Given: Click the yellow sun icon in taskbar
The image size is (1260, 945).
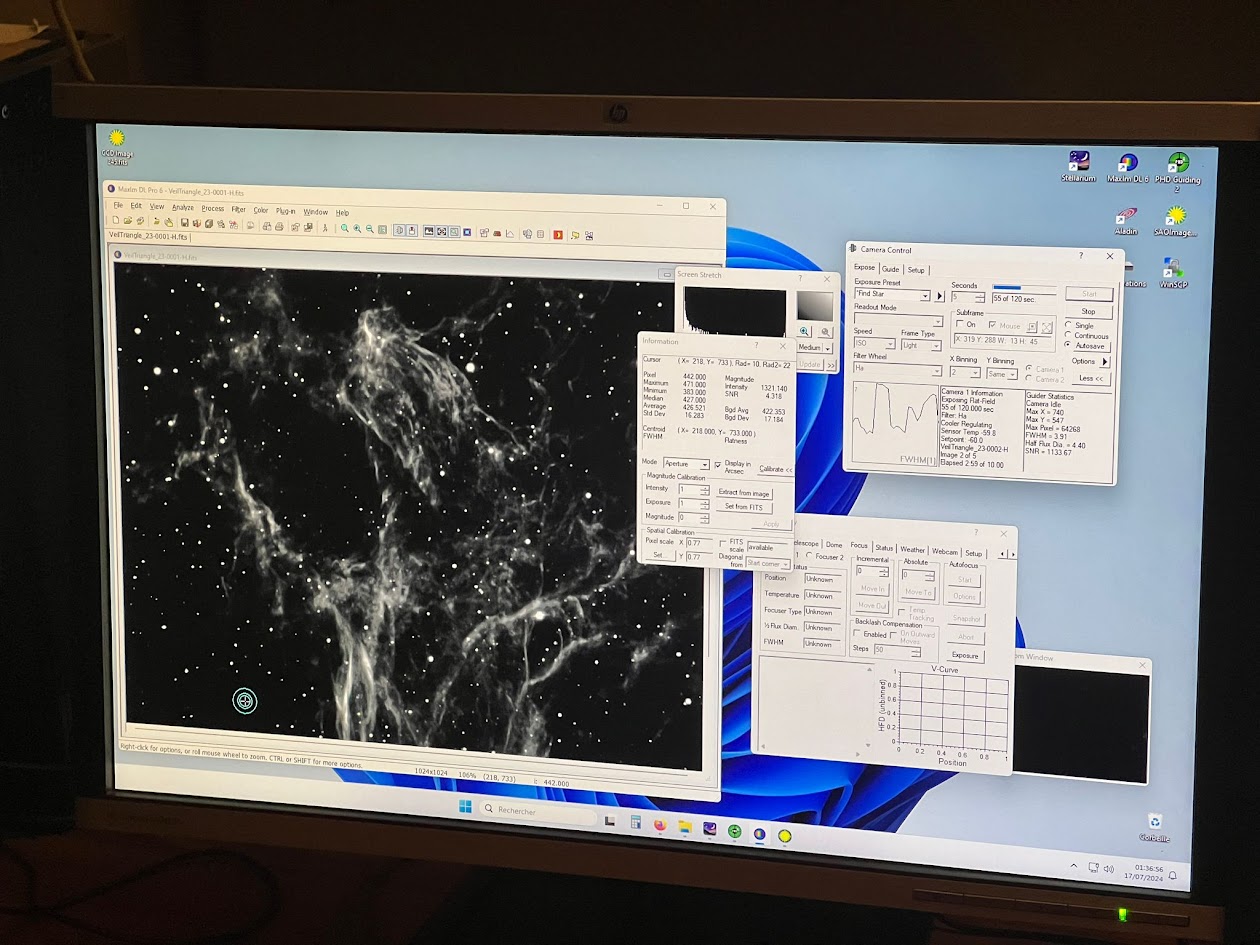Looking at the screenshot, I should [785, 836].
